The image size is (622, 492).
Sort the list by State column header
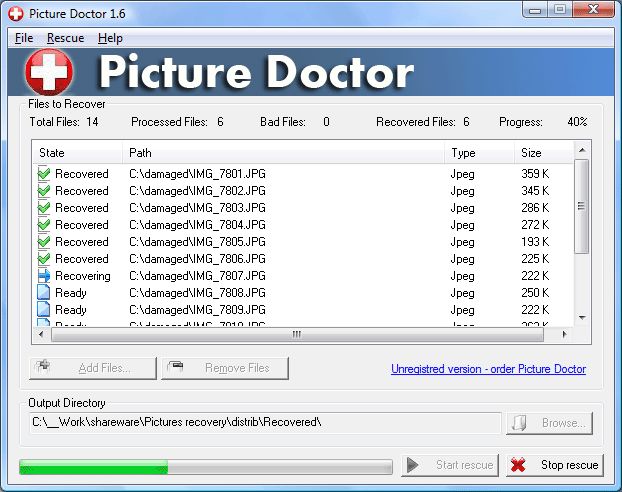pyautogui.click(x=77, y=153)
